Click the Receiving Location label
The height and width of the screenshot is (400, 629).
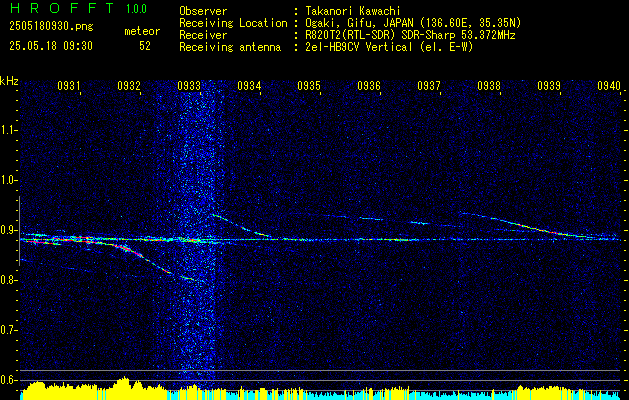[233, 23]
